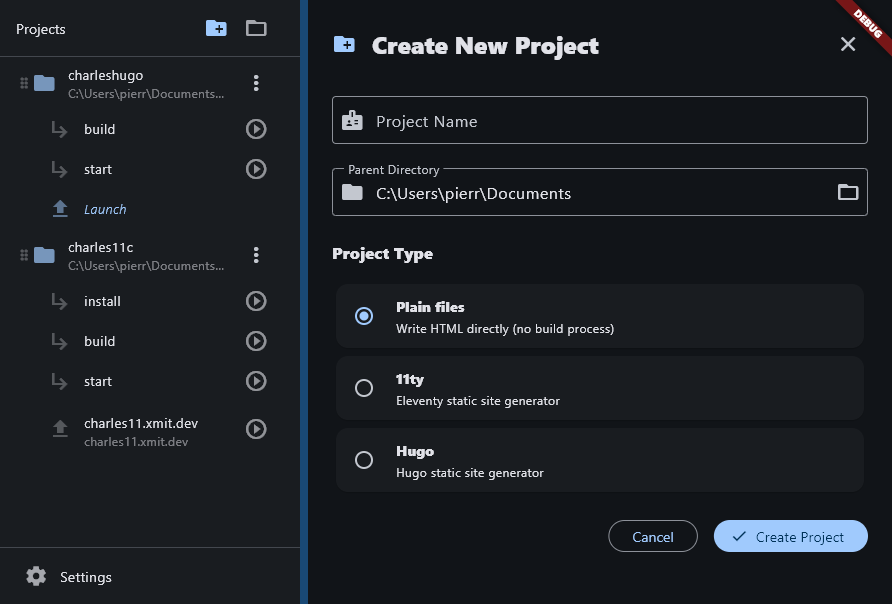Browse for parent directory folder icon
Screen dimensions: 892x604
847,193
